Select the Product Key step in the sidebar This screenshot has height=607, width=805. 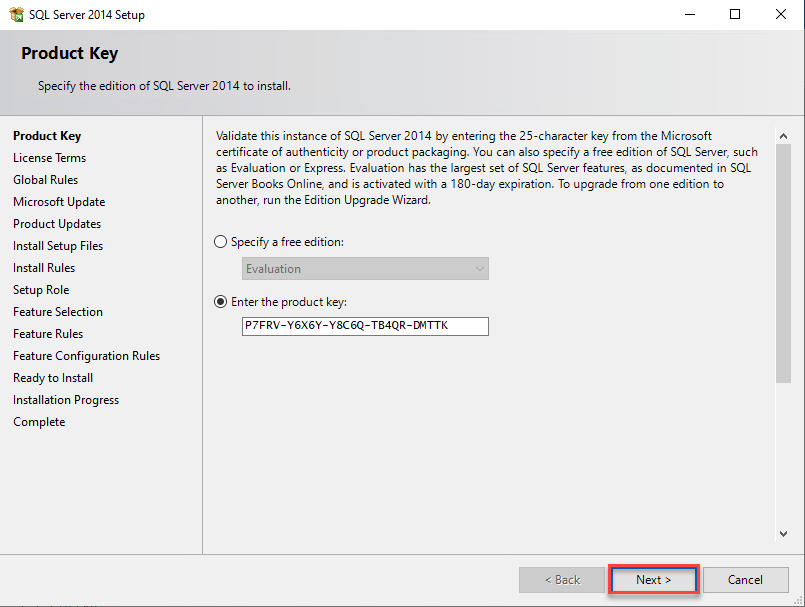click(47, 136)
